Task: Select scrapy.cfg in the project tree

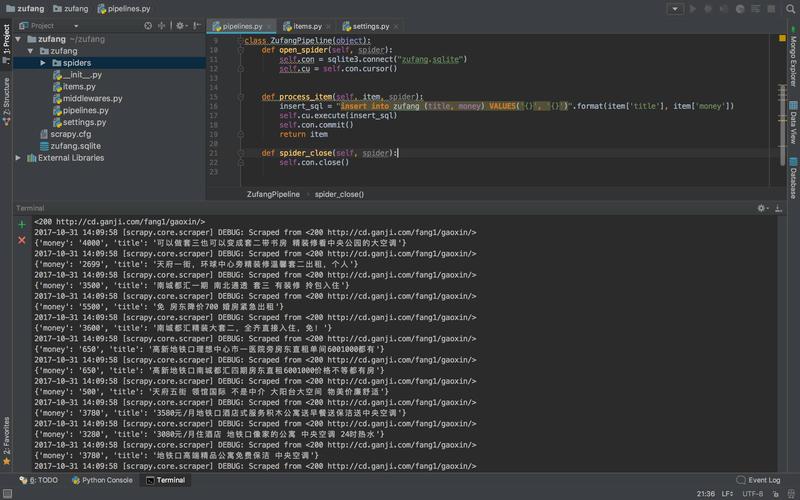Action: pyautogui.click(x=66, y=134)
